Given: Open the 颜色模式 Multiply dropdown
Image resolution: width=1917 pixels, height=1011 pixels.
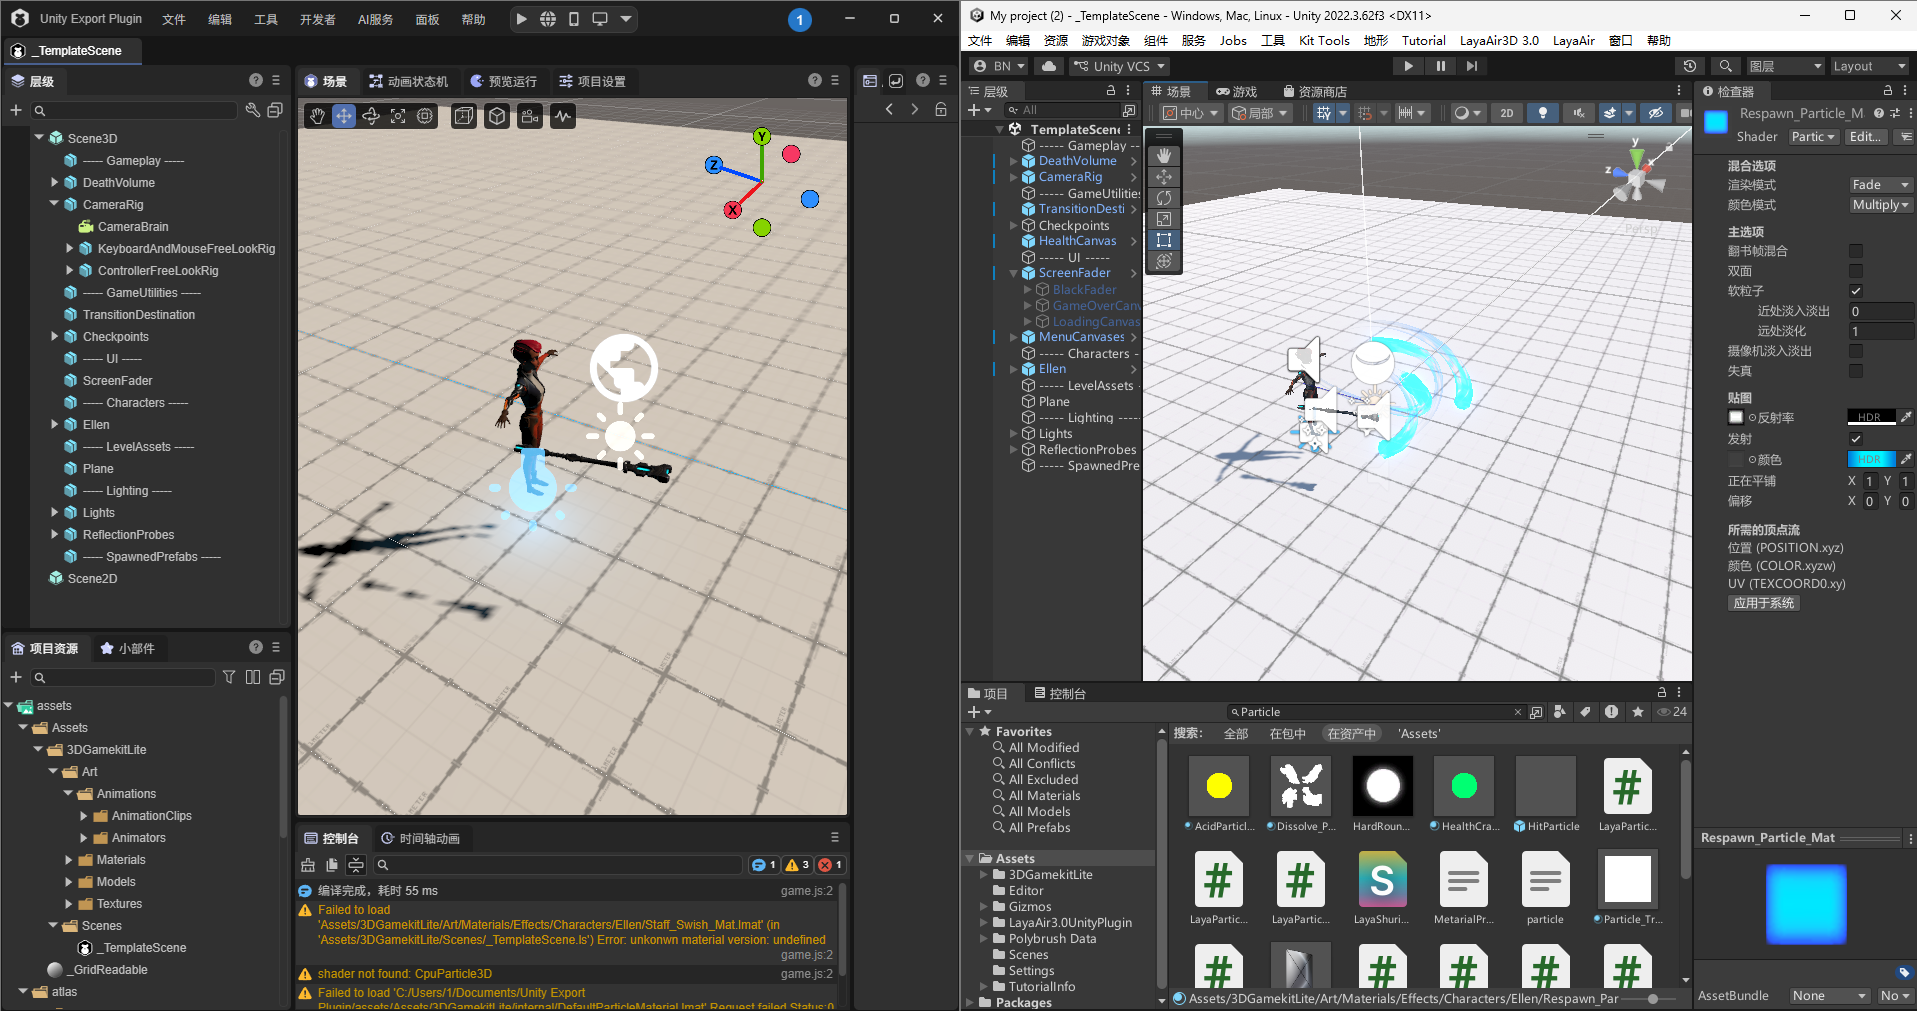Looking at the screenshot, I should point(1880,205).
